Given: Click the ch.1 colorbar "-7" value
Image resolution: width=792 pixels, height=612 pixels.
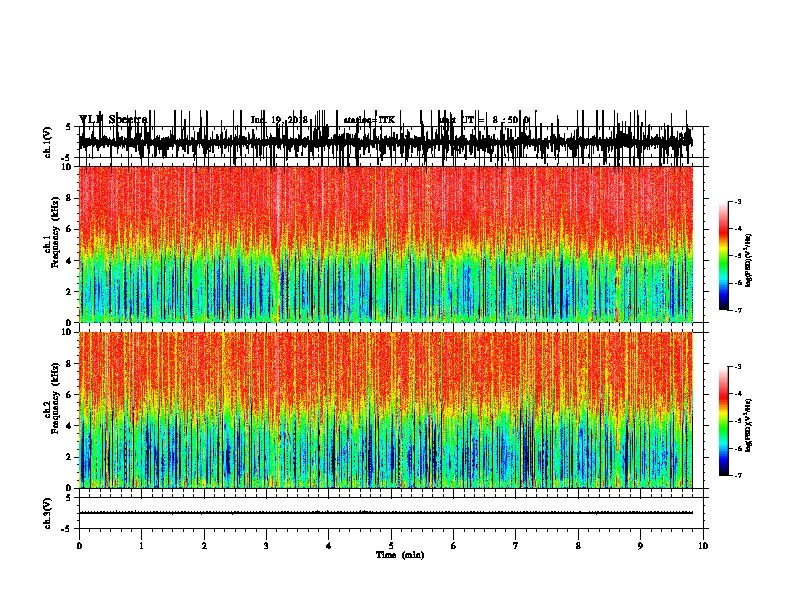Looking at the screenshot, I should (737, 310).
